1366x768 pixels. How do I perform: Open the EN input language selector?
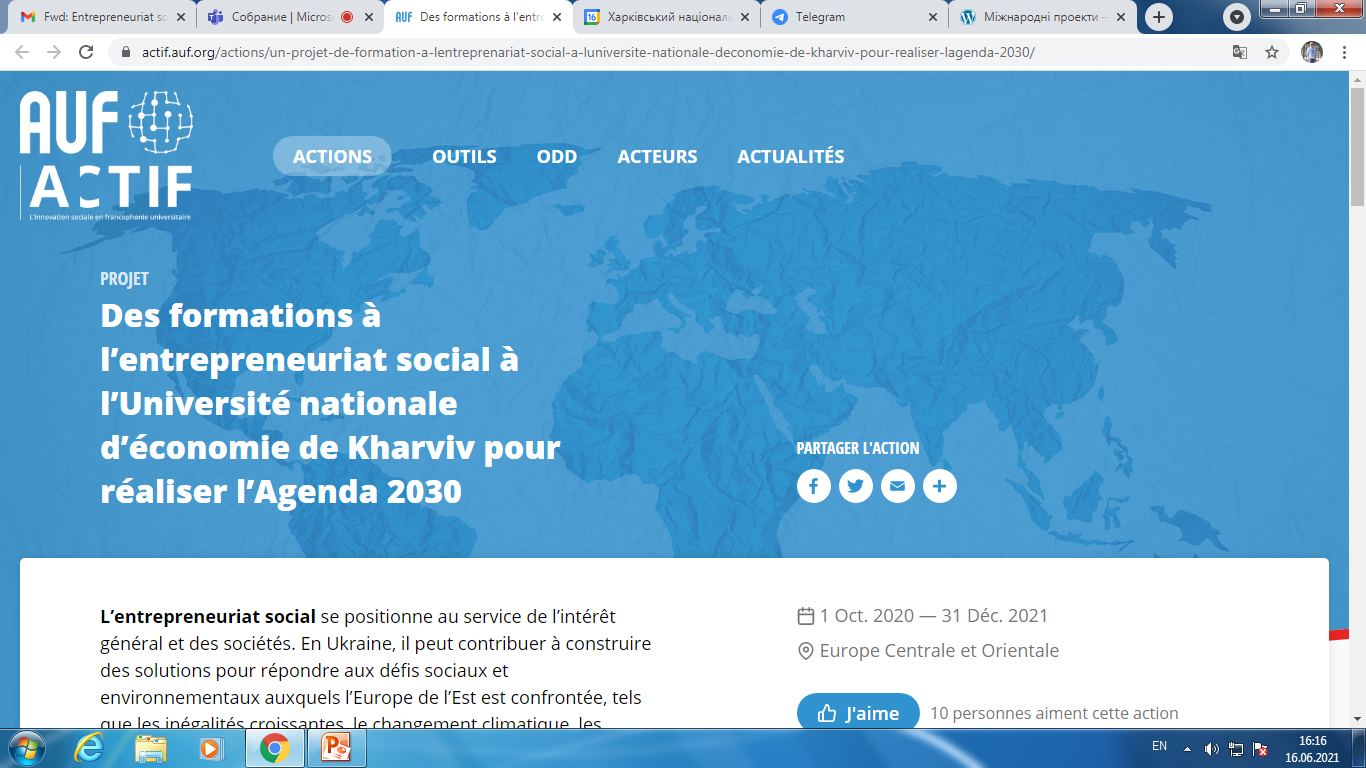coord(1159,746)
